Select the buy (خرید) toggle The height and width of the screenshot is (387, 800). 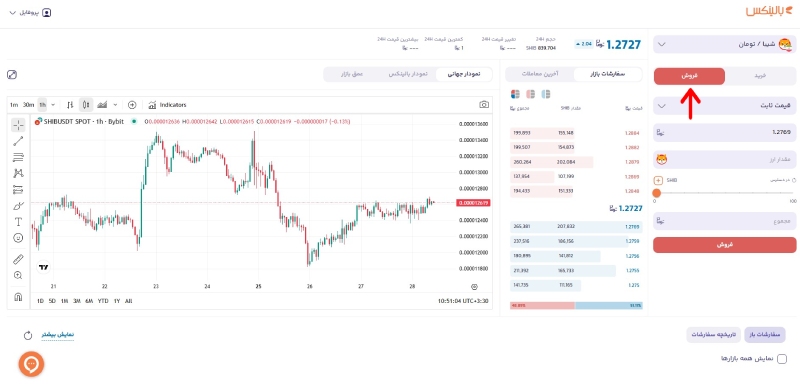point(760,76)
